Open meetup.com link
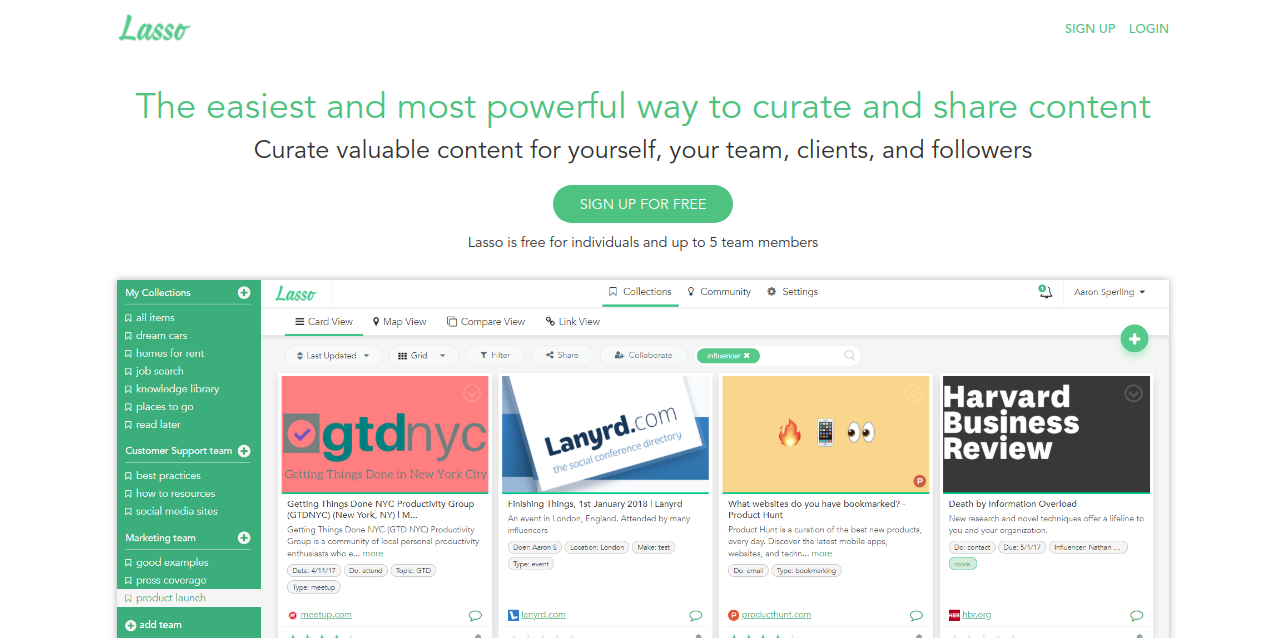The width and height of the screenshot is (1286, 638). point(326,615)
